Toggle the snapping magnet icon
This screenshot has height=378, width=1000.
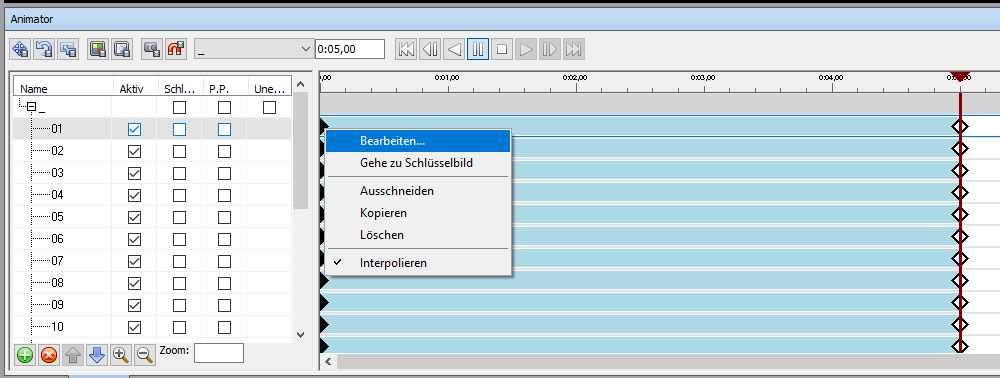(x=175, y=49)
